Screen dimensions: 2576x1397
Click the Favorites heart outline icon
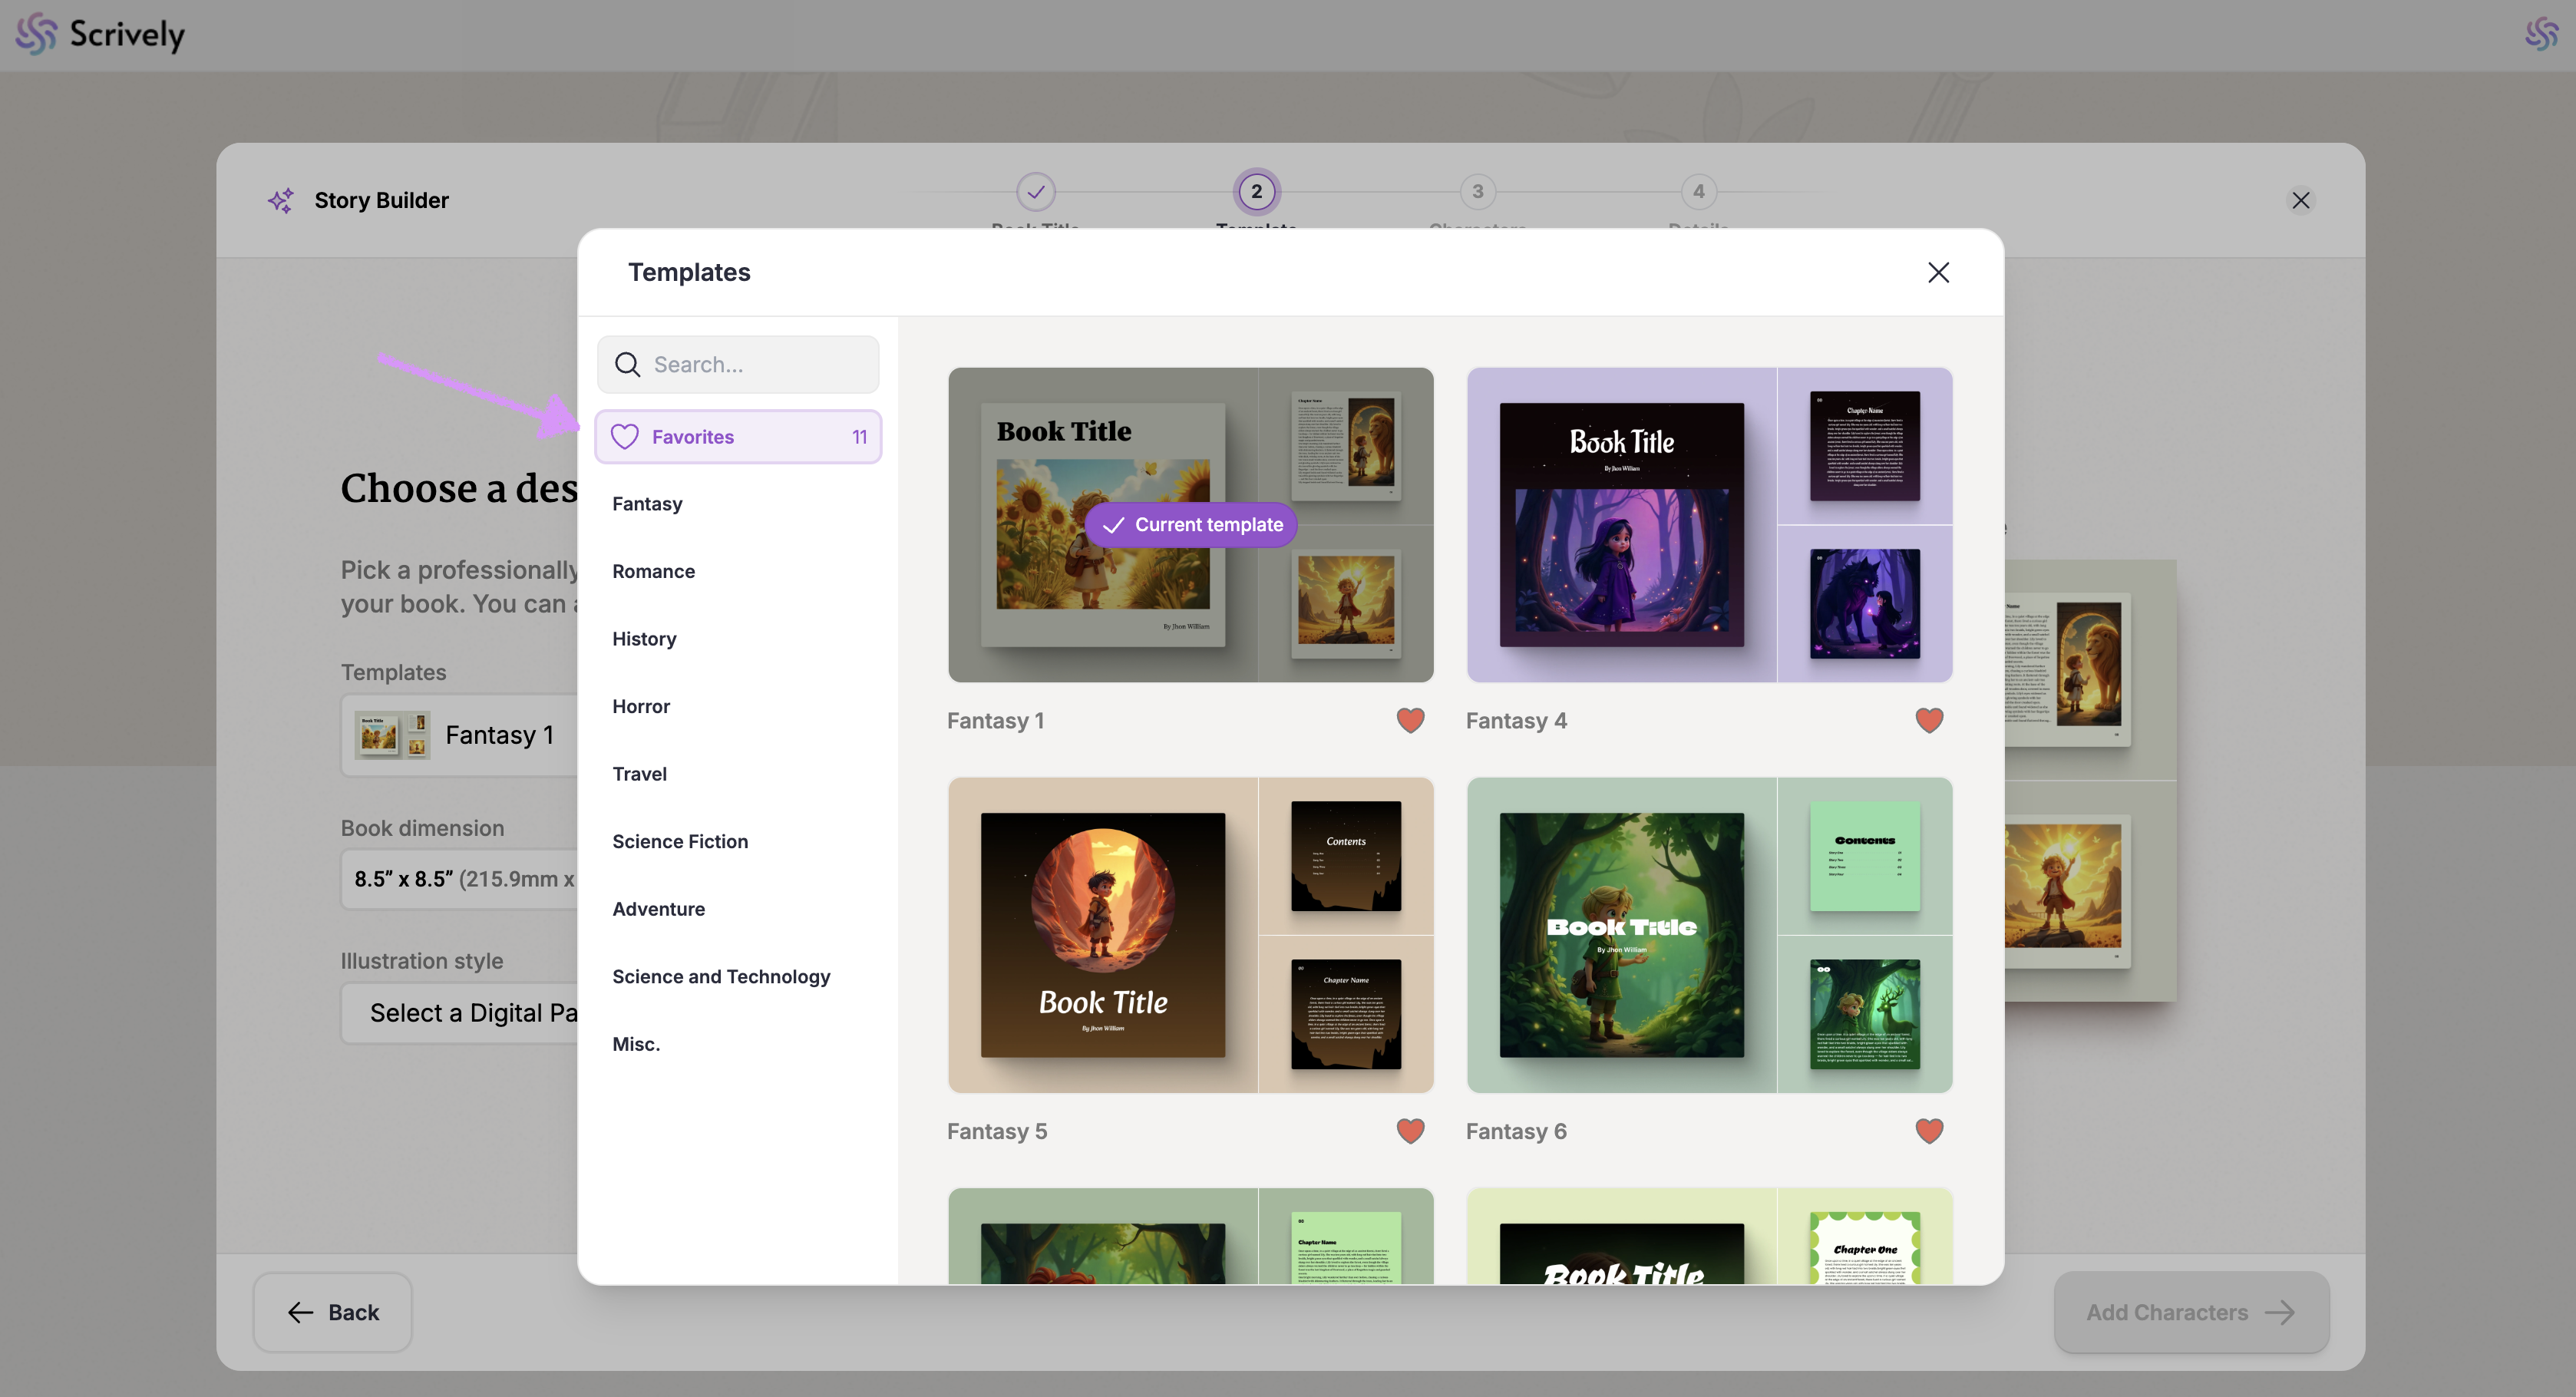pyautogui.click(x=625, y=437)
